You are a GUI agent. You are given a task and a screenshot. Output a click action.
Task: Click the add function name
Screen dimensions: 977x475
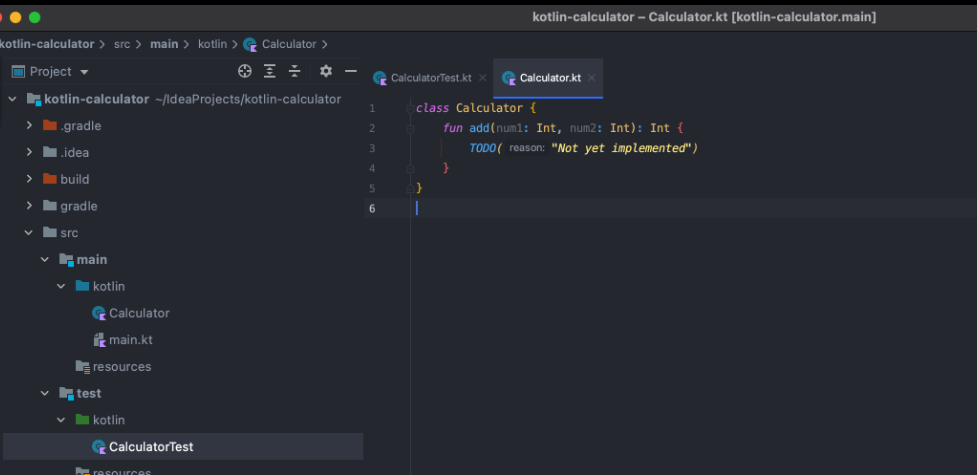(479, 128)
